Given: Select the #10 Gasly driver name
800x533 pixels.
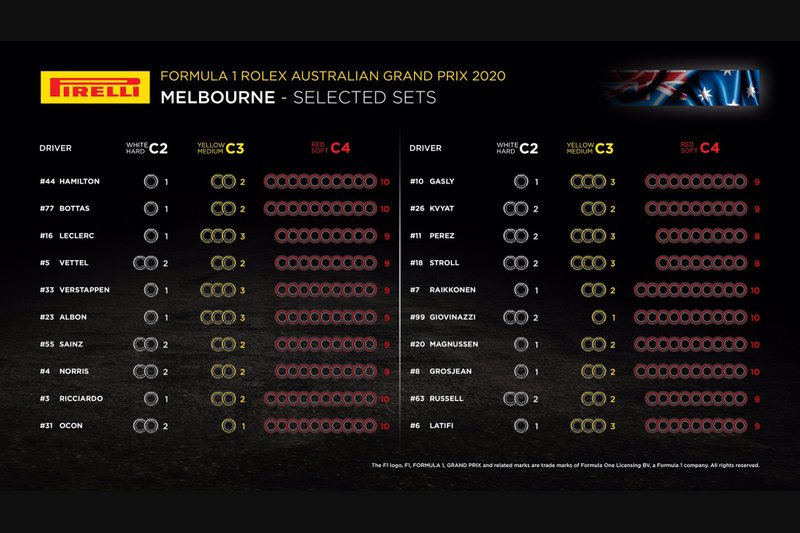Looking at the screenshot, I should [x=432, y=181].
